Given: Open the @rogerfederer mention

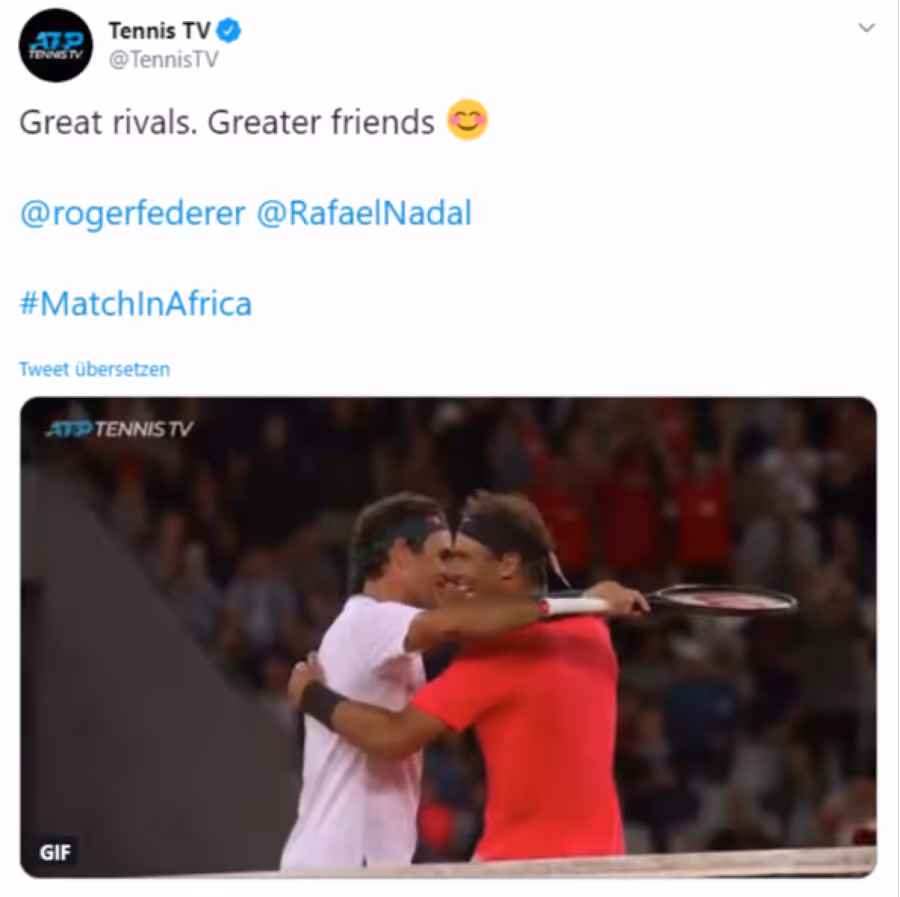Looking at the screenshot, I should click(x=133, y=214).
